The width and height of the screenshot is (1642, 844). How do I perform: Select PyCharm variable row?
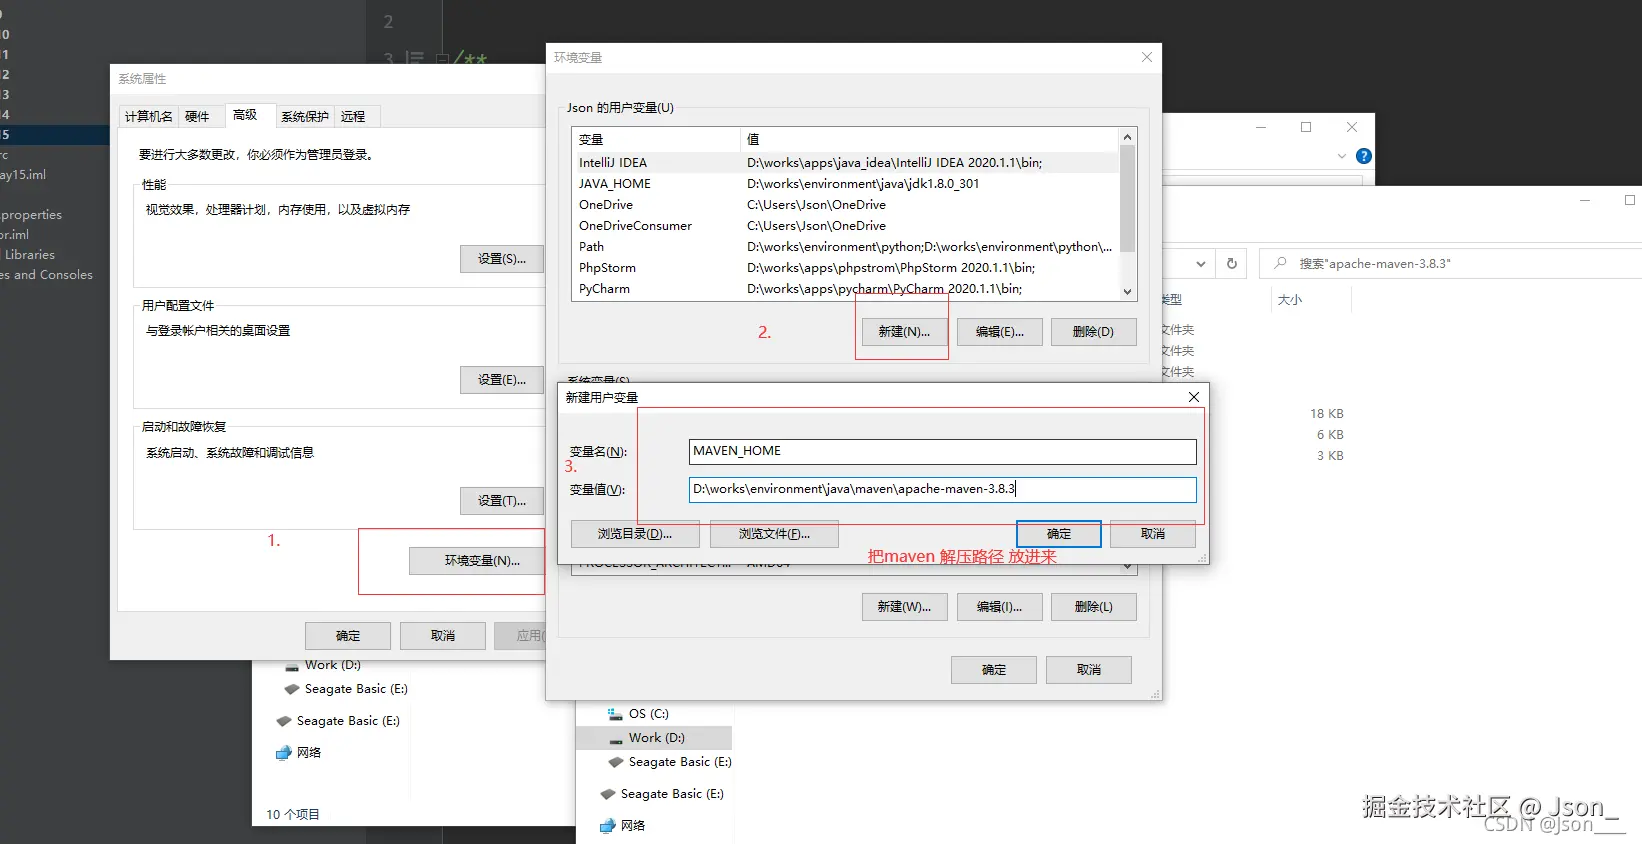coord(845,289)
